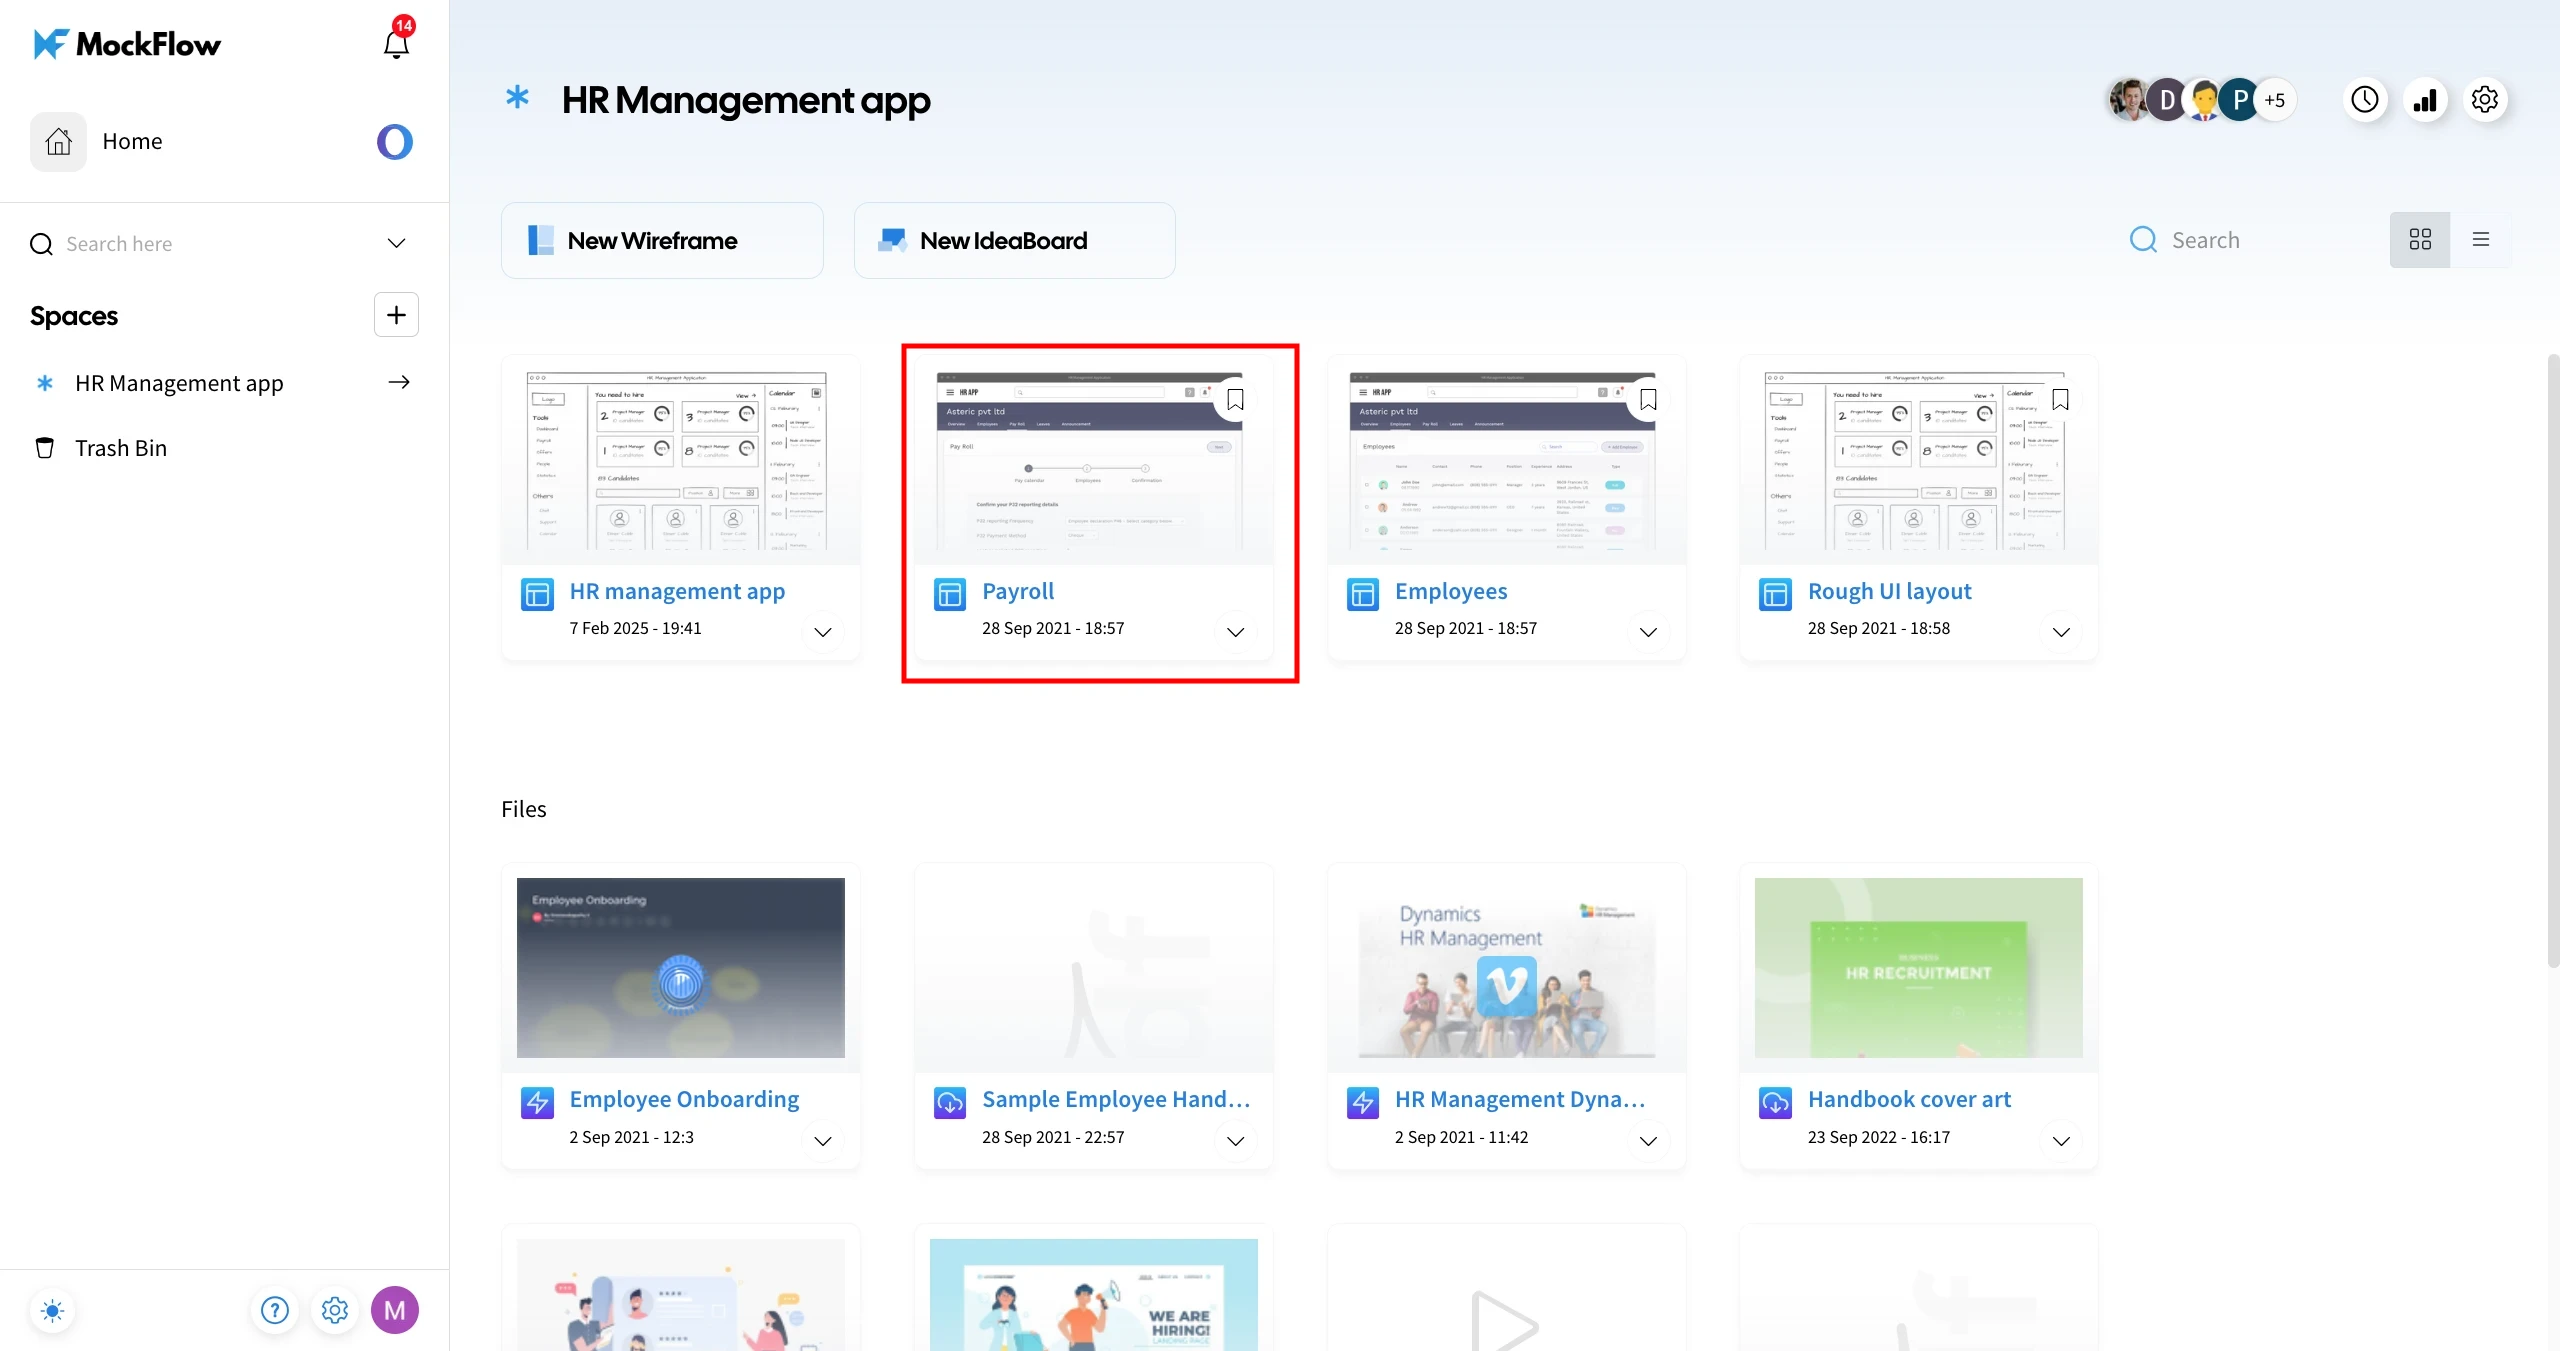The height and width of the screenshot is (1351, 2560).
Task: Open version history clock icon
Action: (2364, 100)
